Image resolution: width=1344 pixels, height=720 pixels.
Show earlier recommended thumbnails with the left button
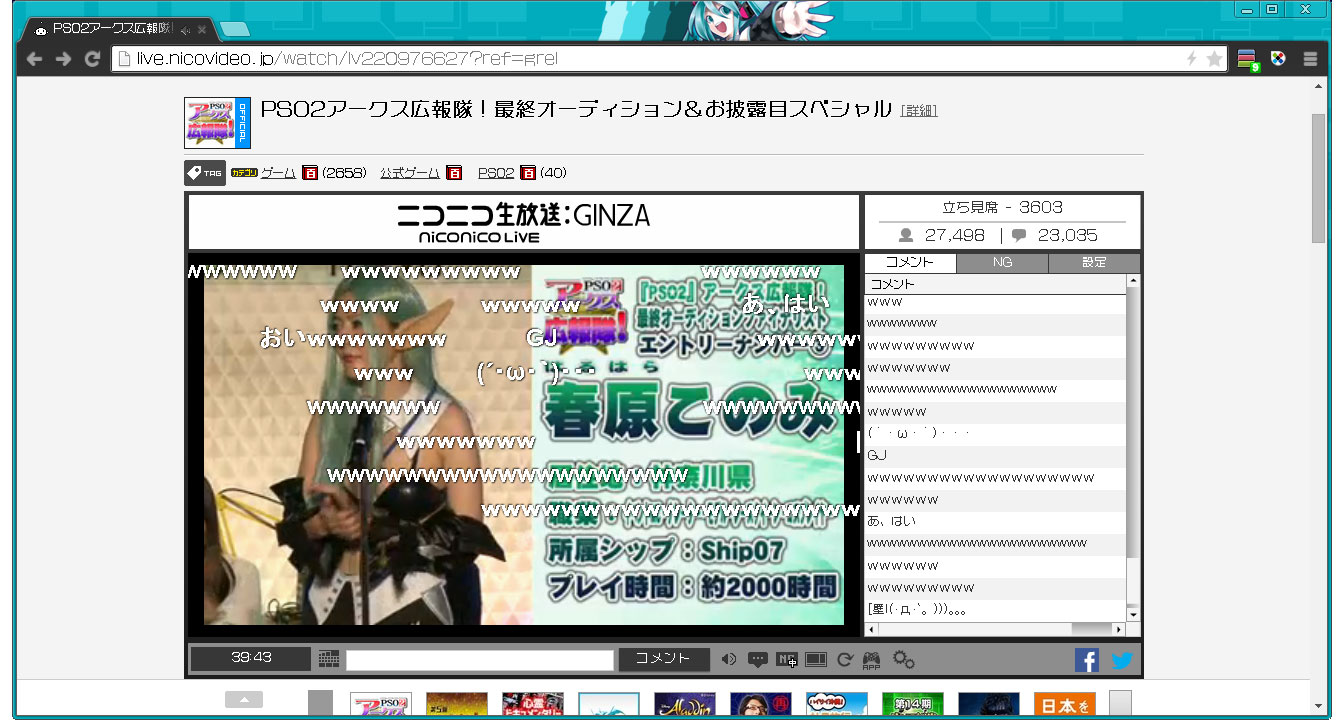pyautogui.click(x=320, y=704)
